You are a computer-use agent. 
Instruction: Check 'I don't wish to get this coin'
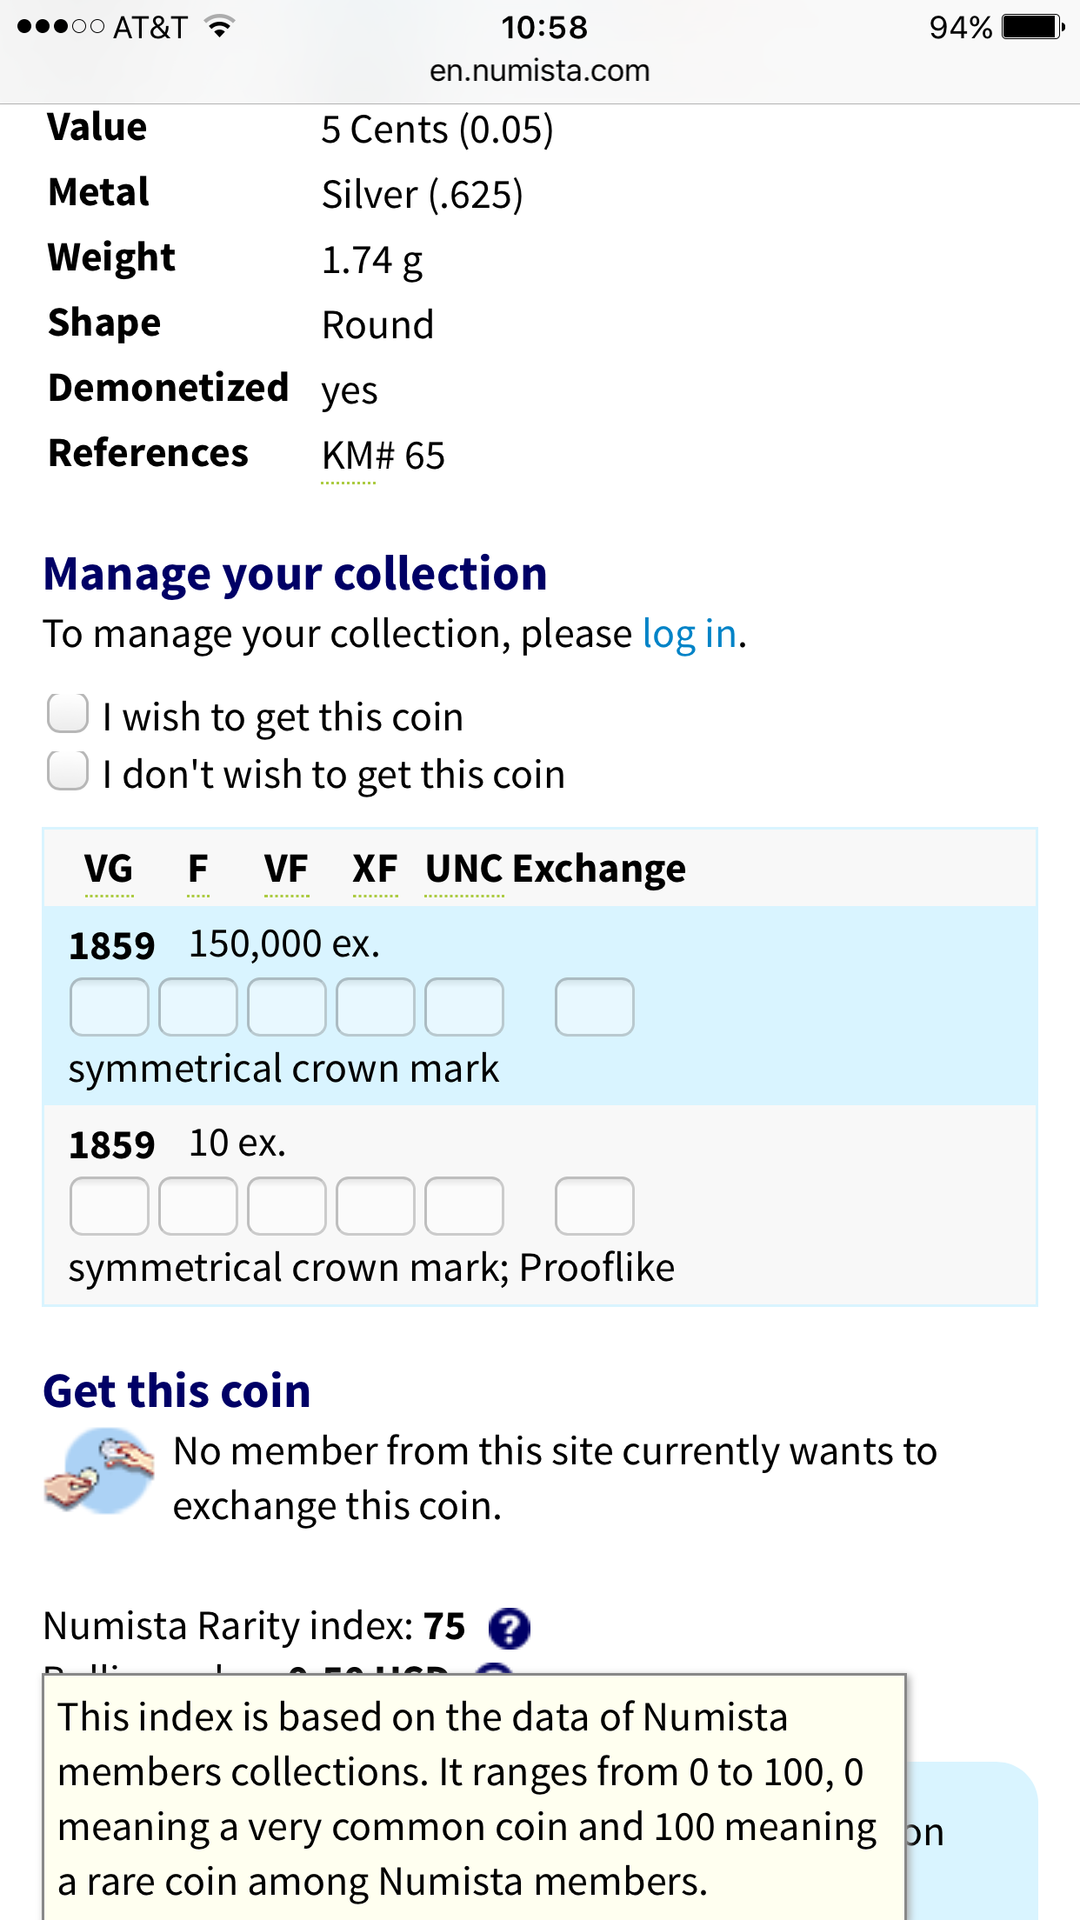pos(68,771)
